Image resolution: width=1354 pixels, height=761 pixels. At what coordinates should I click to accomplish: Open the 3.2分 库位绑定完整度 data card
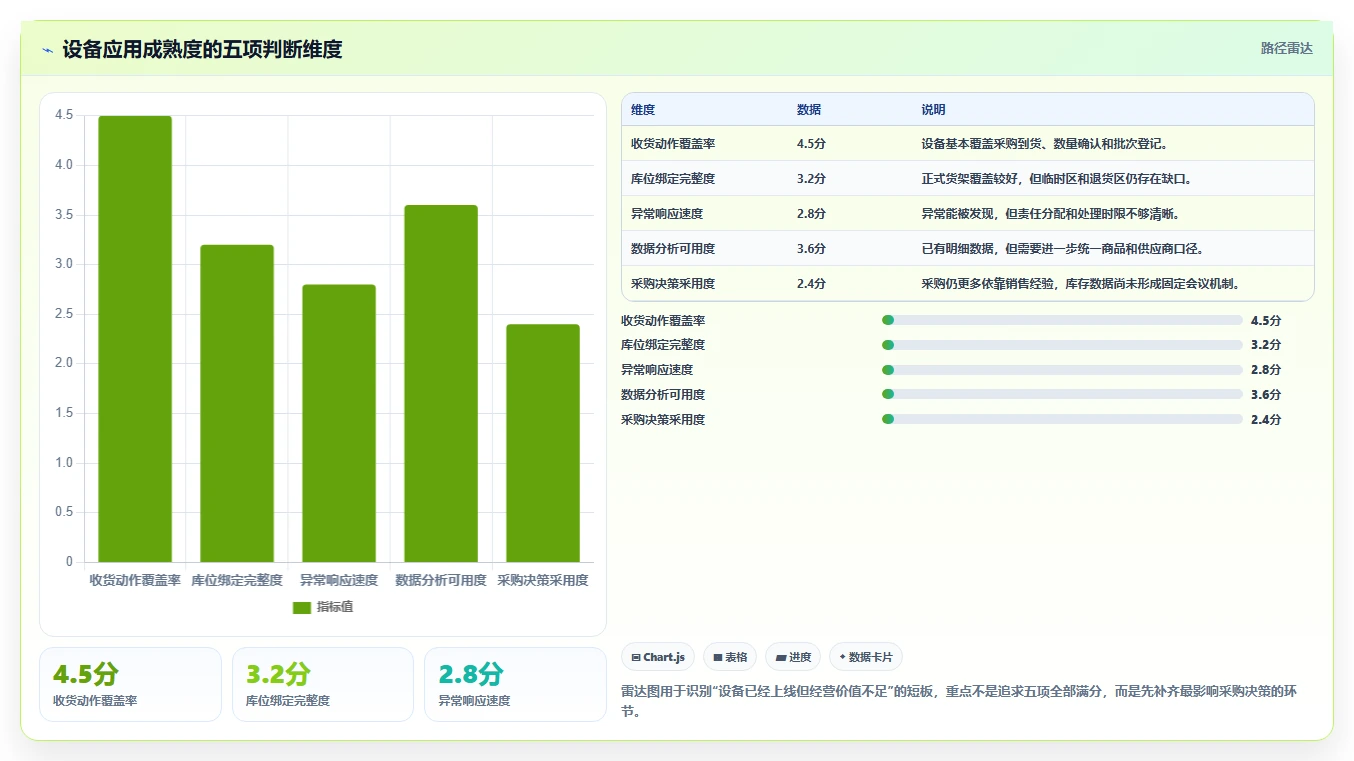(323, 684)
